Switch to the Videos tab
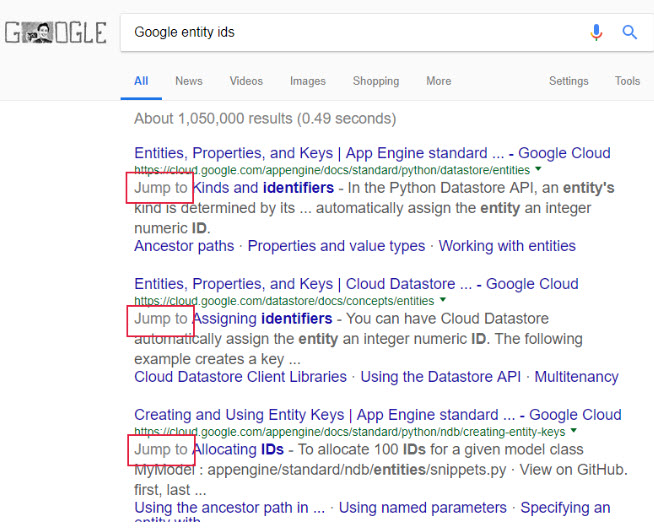This screenshot has height=531, width=654. (x=246, y=81)
